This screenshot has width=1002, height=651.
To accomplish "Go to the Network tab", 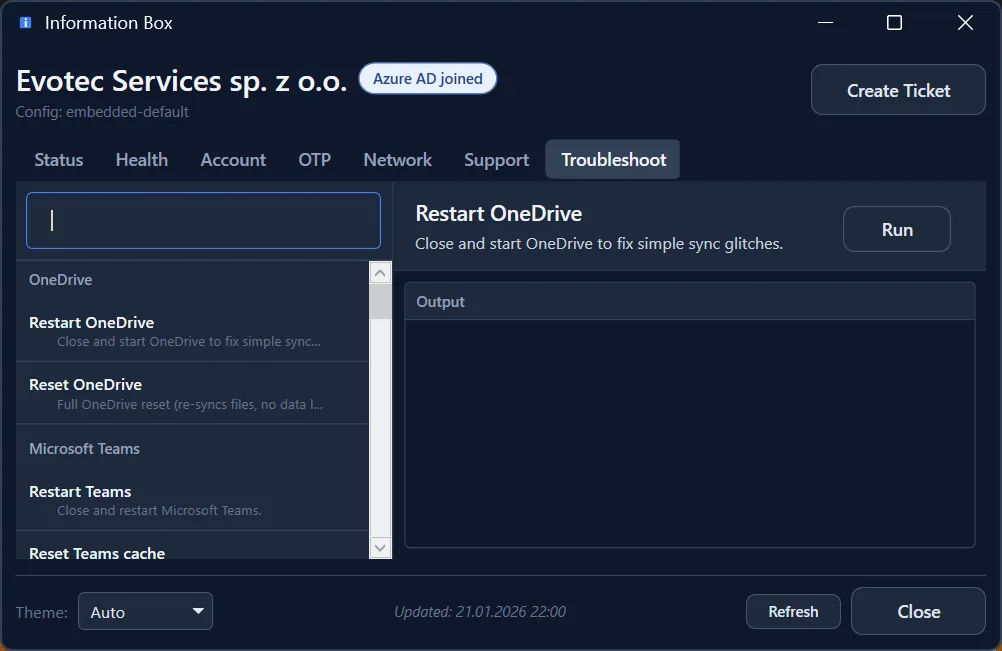I will [x=397, y=160].
